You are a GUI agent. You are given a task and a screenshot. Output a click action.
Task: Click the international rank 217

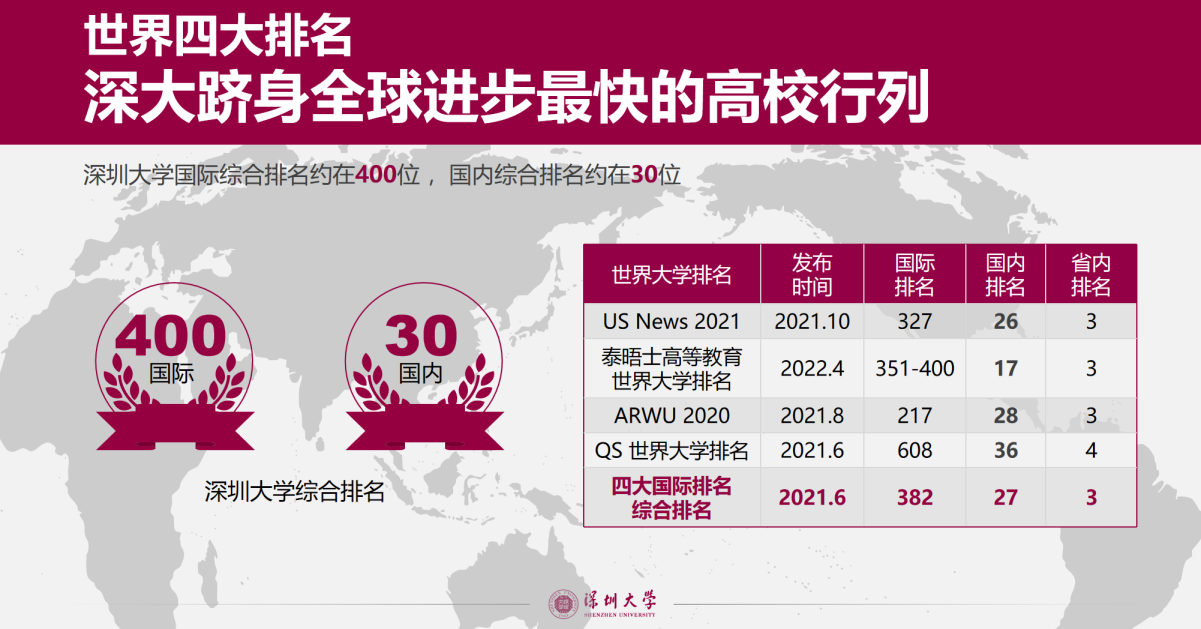(x=914, y=415)
